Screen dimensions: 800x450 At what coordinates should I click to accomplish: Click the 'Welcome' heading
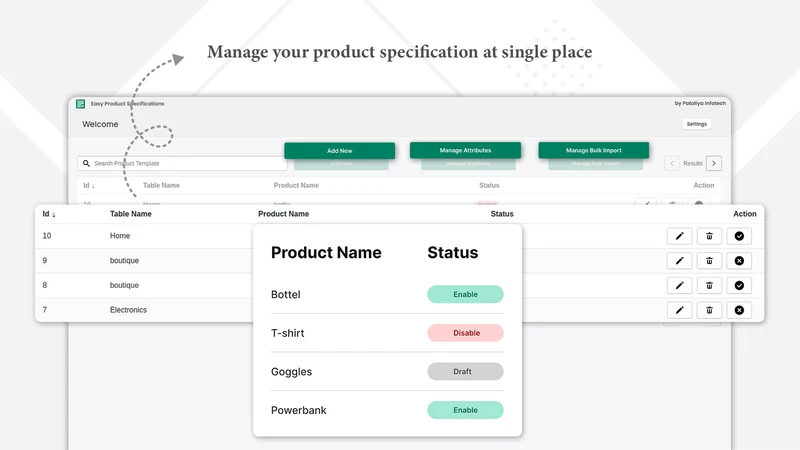tap(100, 124)
